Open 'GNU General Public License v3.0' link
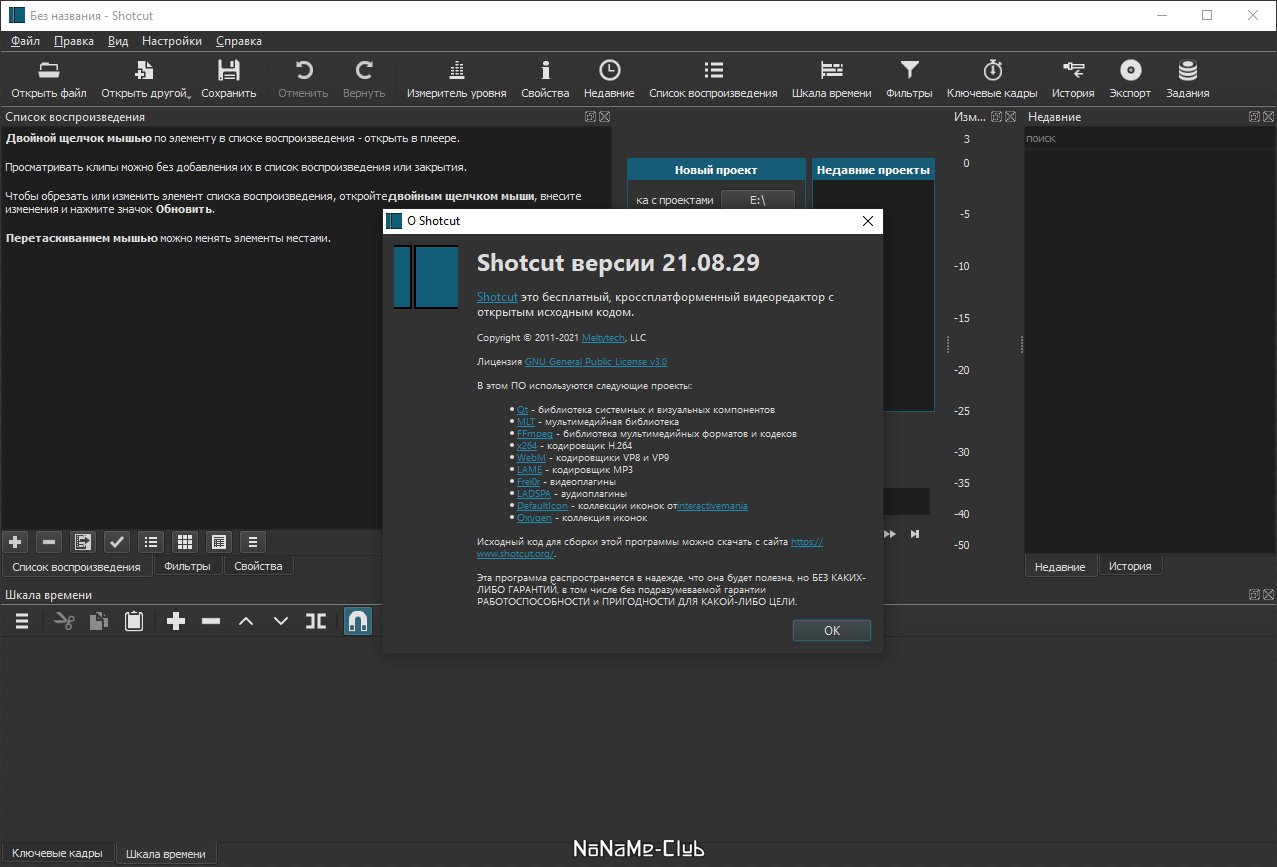 [595, 362]
